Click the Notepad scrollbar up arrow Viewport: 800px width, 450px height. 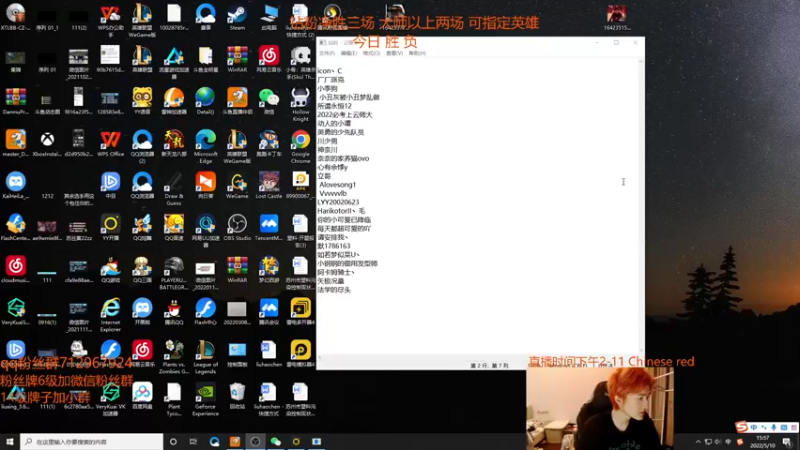(x=641, y=61)
